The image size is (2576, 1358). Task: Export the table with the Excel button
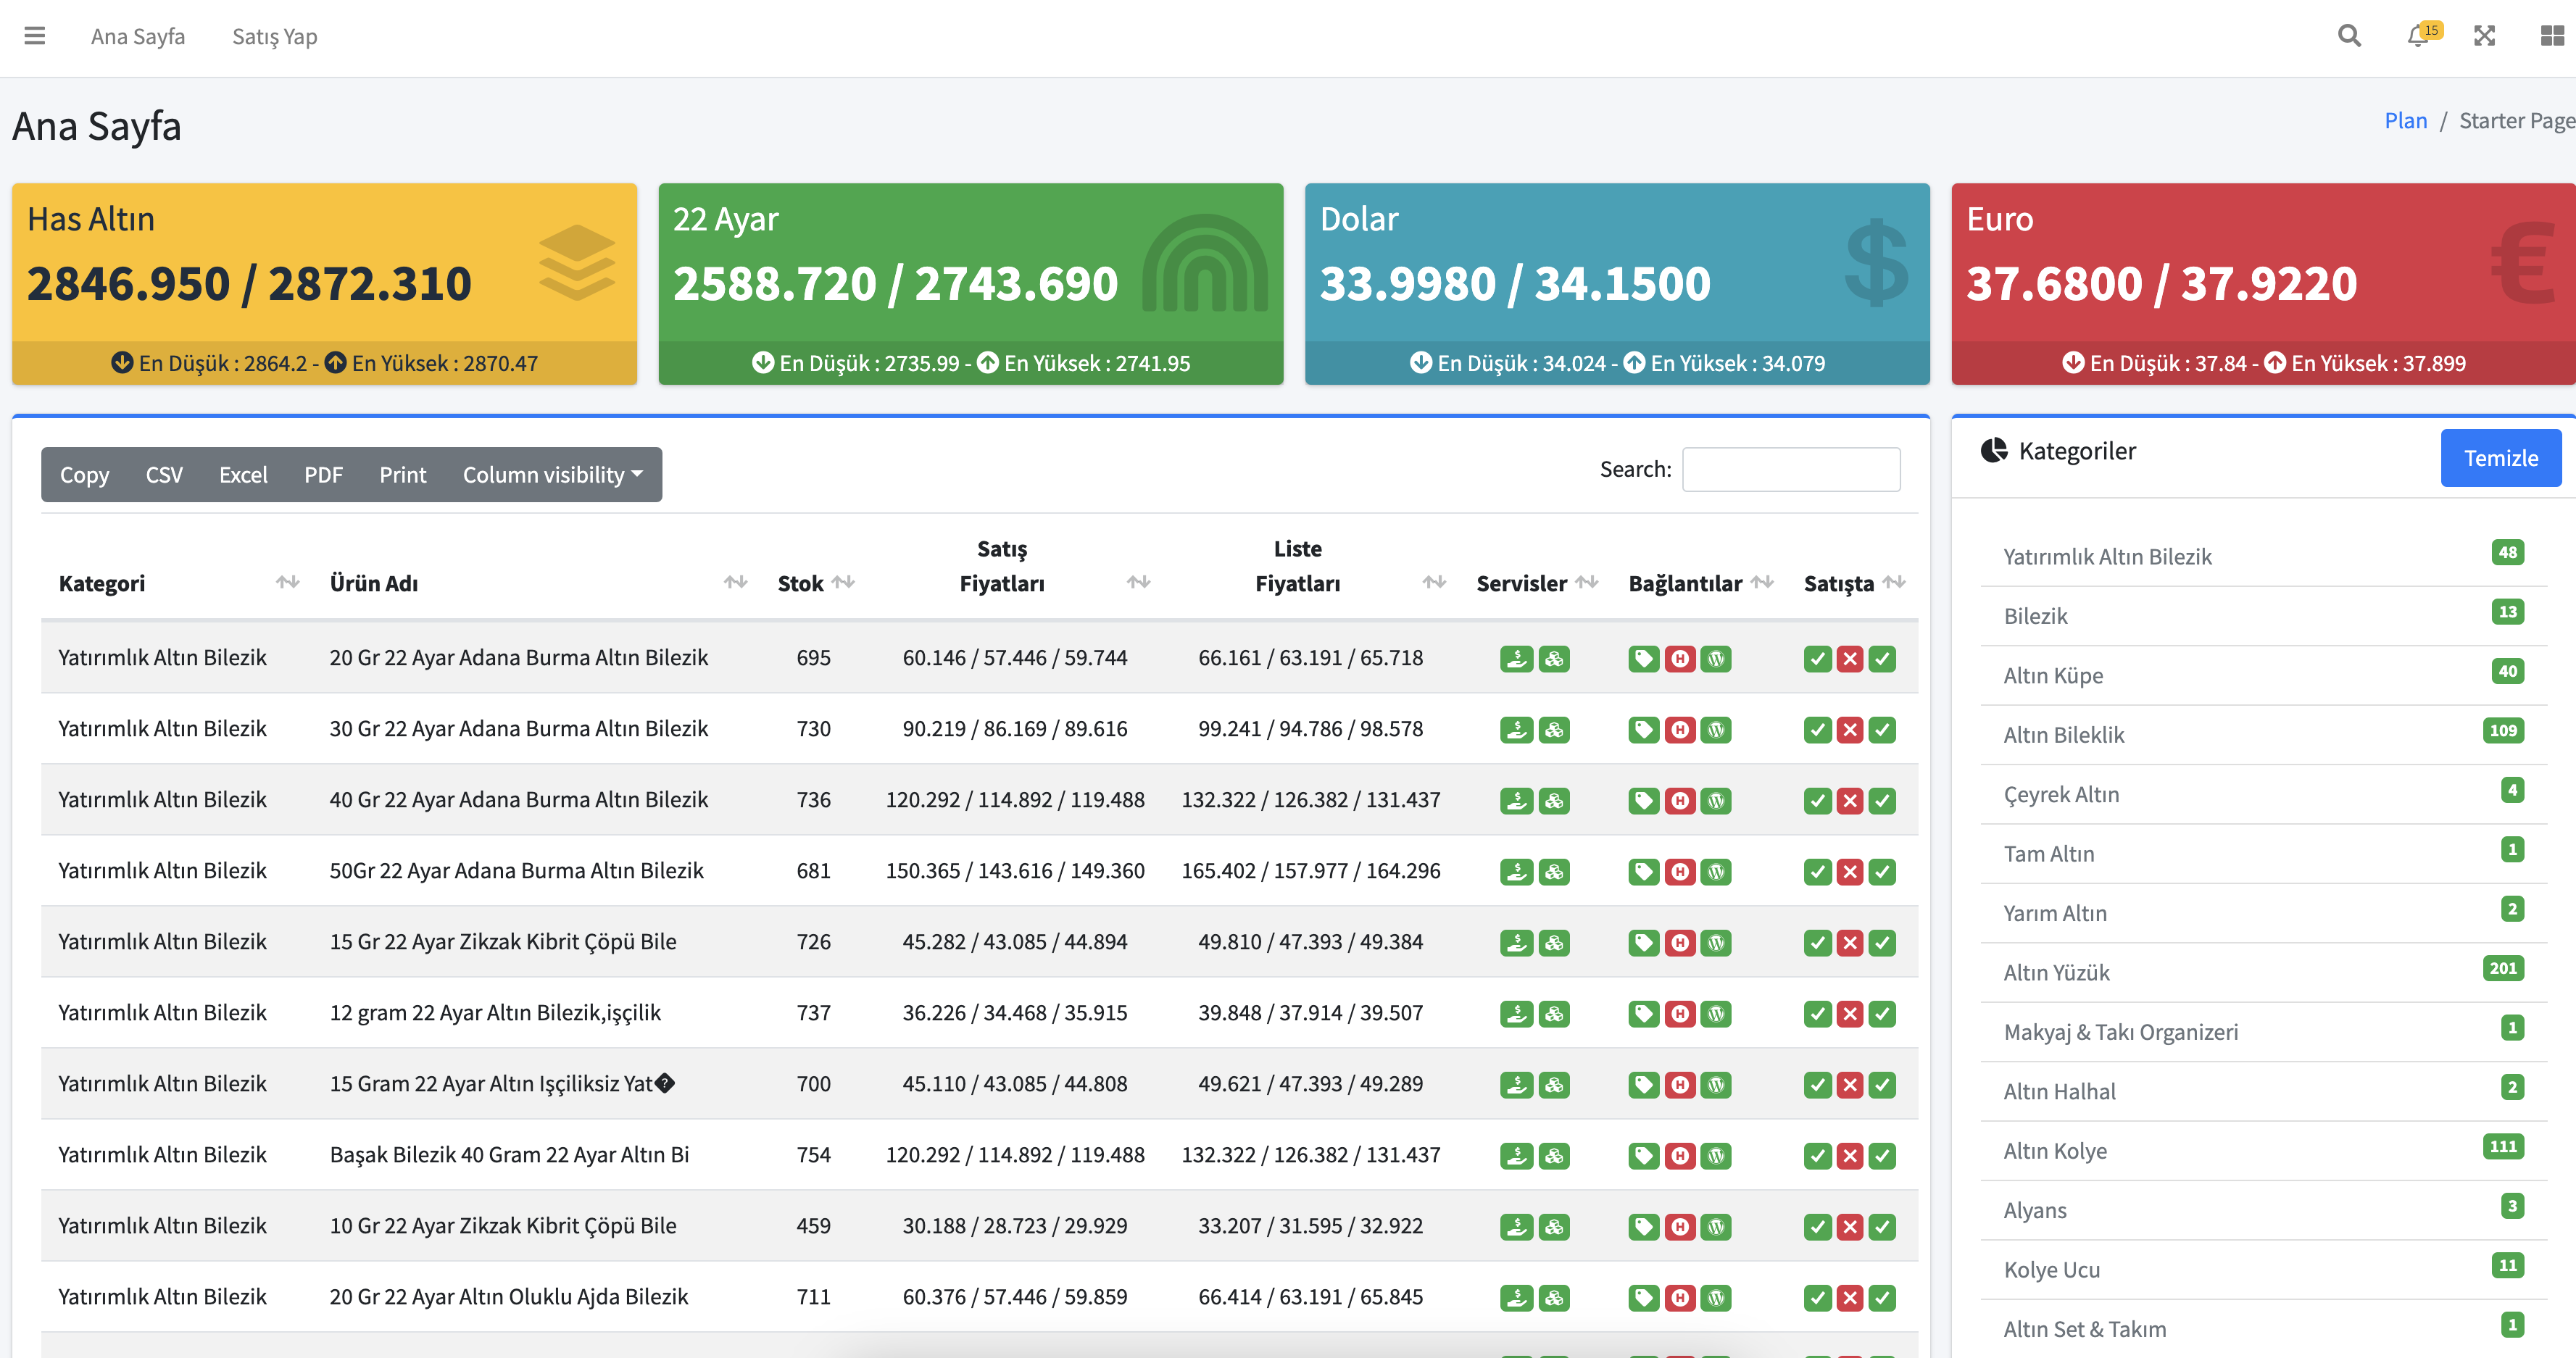(x=243, y=475)
